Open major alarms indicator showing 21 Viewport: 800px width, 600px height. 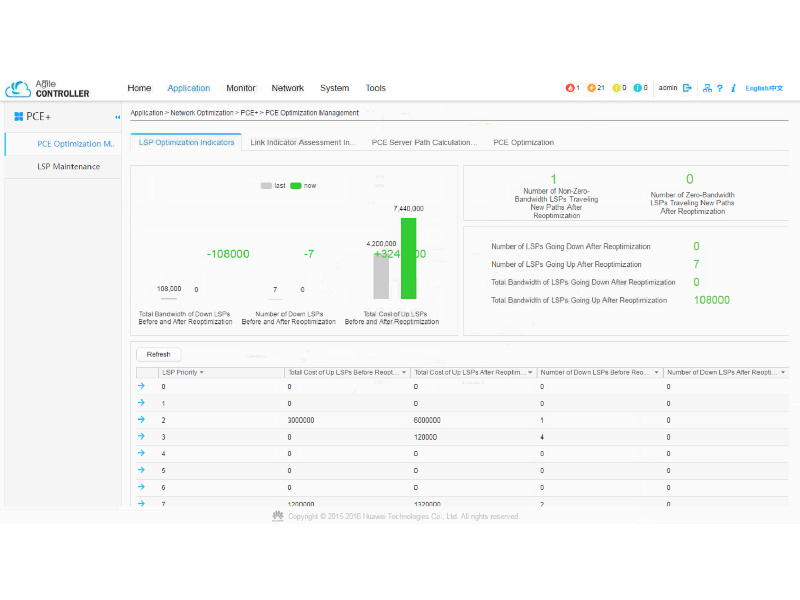(x=595, y=88)
